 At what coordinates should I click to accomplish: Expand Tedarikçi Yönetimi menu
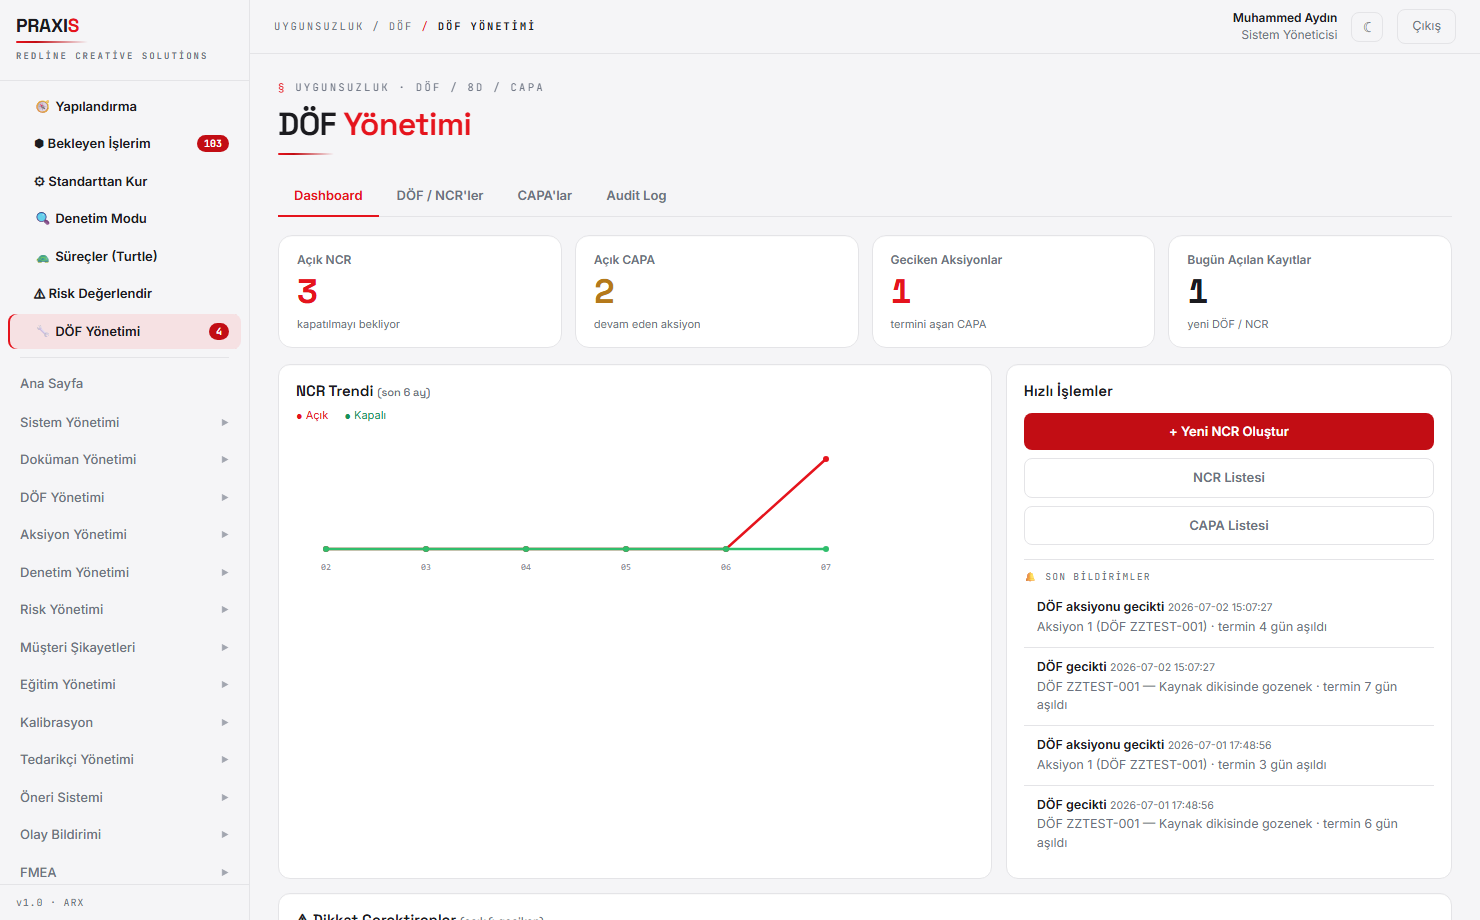click(x=124, y=760)
